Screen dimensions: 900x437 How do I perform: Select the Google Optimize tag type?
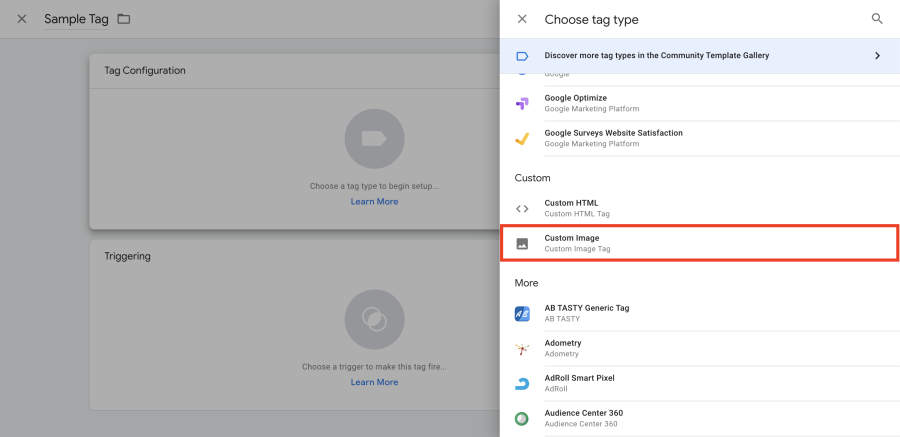click(700, 103)
